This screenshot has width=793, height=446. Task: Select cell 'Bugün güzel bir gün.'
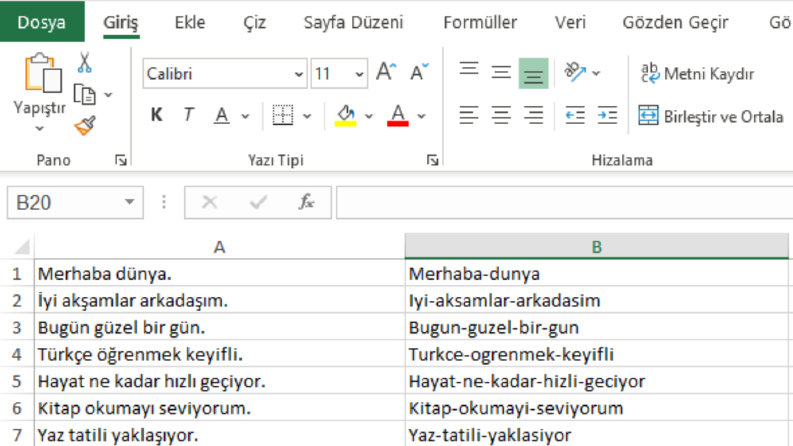(x=219, y=327)
